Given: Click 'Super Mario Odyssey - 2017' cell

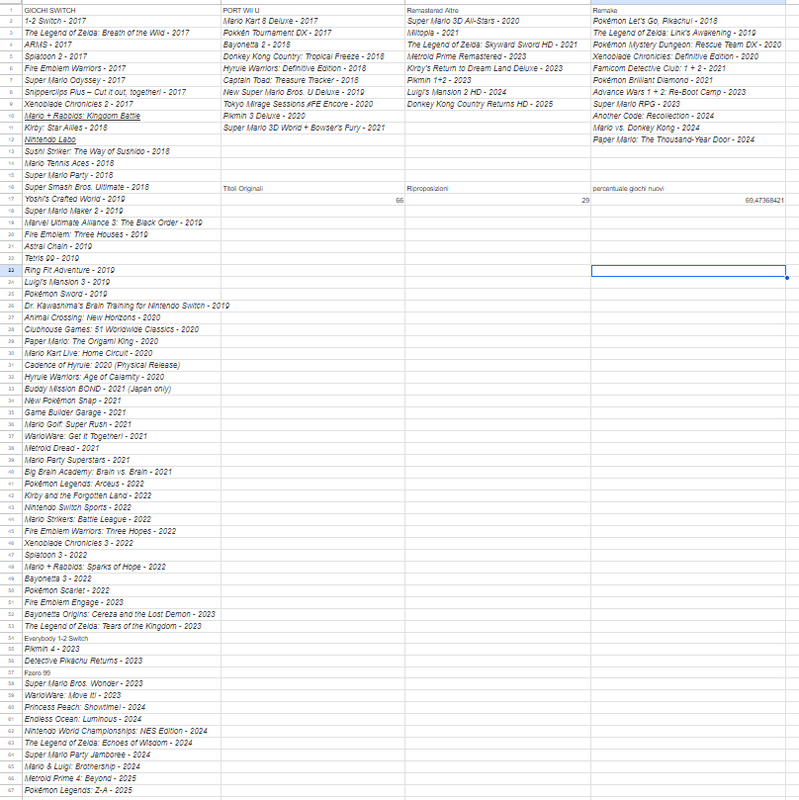Looking at the screenshot, I should pyautogui.click(x=121, y=80).
